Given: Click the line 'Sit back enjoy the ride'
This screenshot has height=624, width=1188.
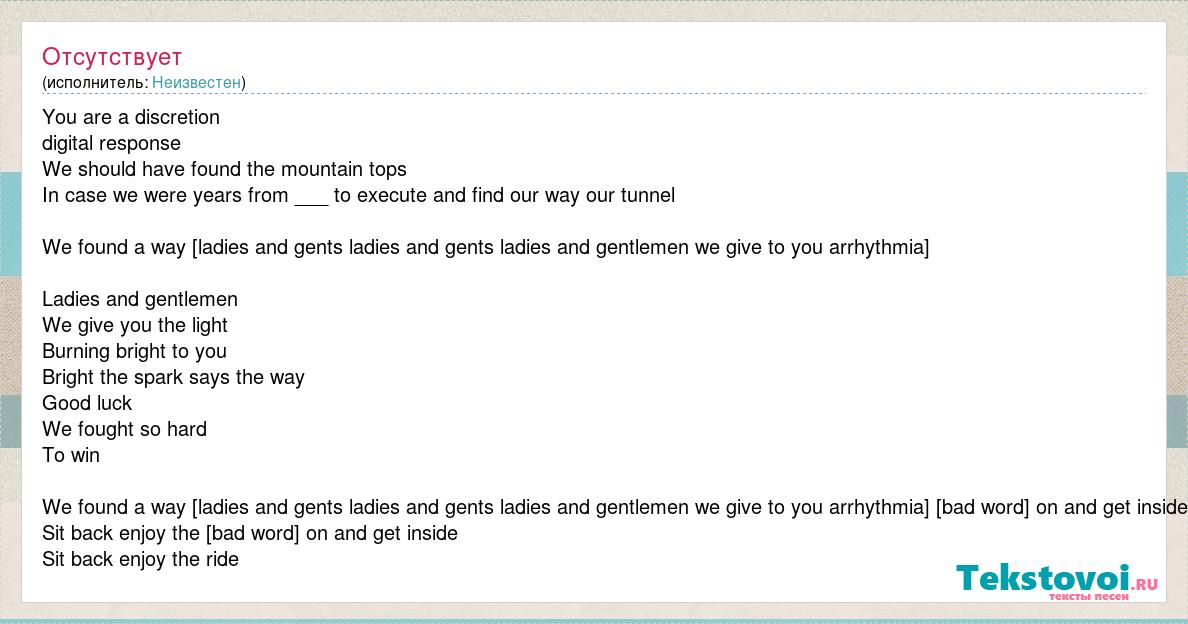Looking at the screenshot, I should coord(141,560).
